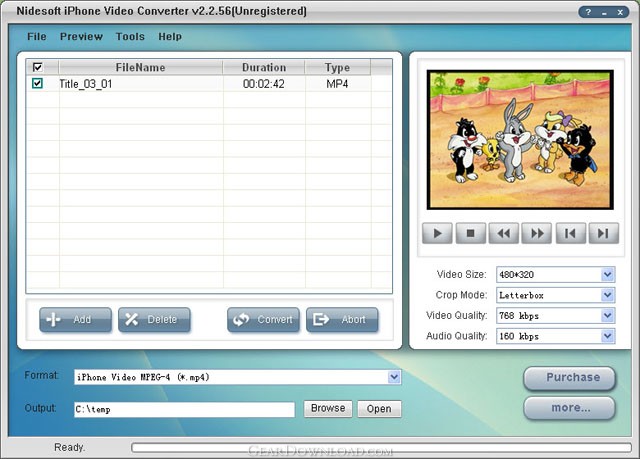
Task: Skip to next track in preview
Action: click(604, 233)
